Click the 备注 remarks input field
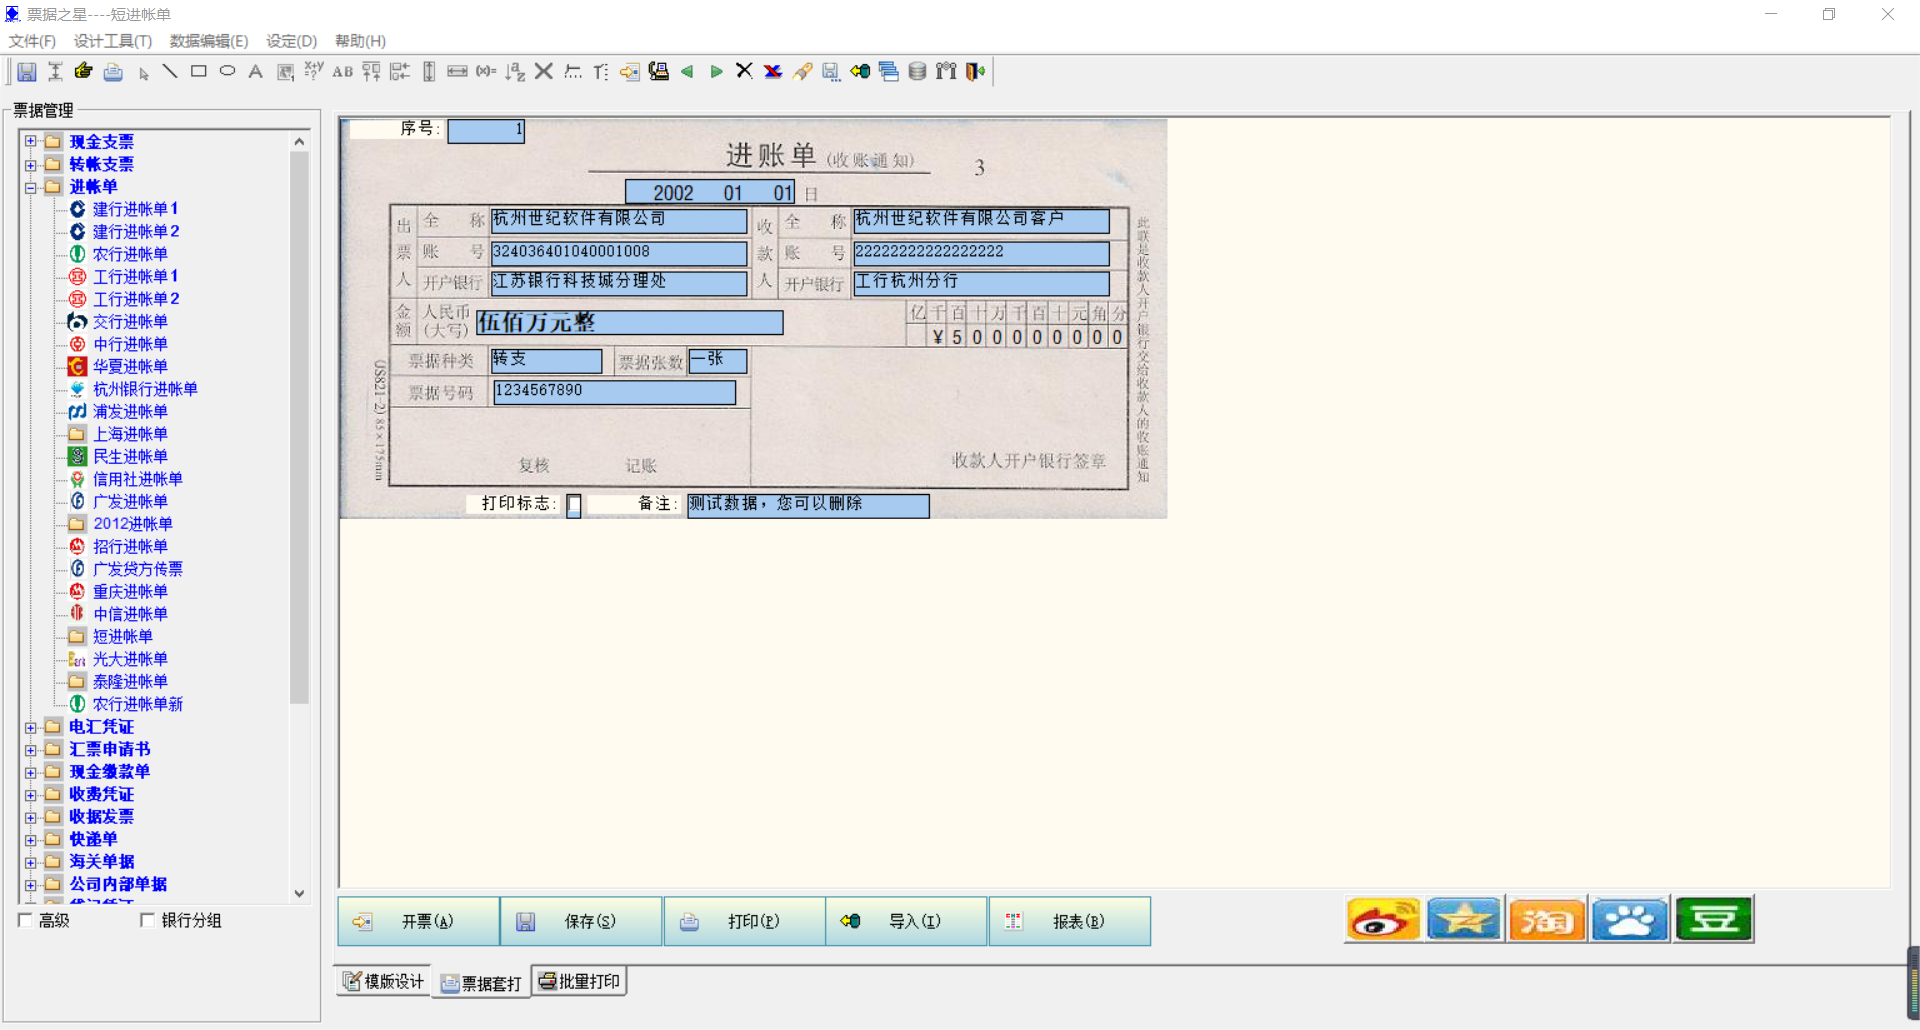 point(808,505)
